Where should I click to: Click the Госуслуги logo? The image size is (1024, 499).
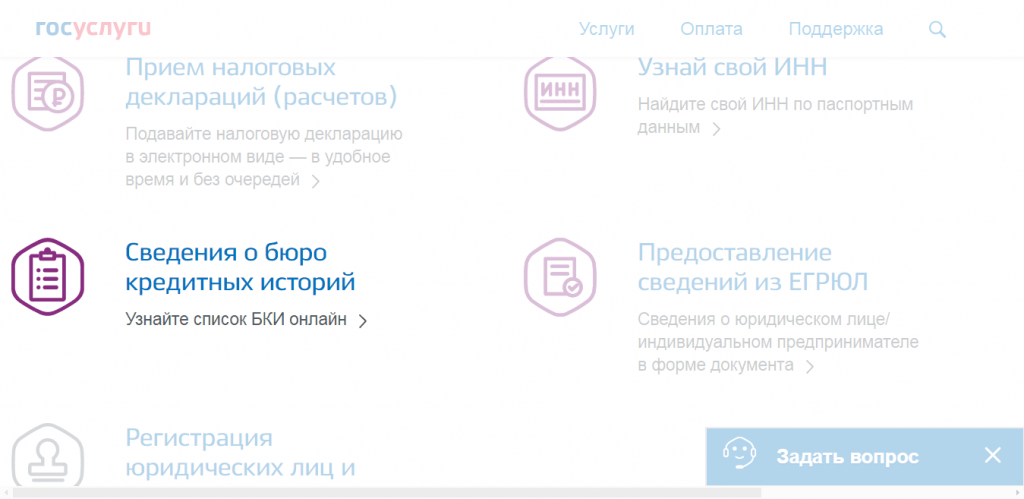pos(92,28)
